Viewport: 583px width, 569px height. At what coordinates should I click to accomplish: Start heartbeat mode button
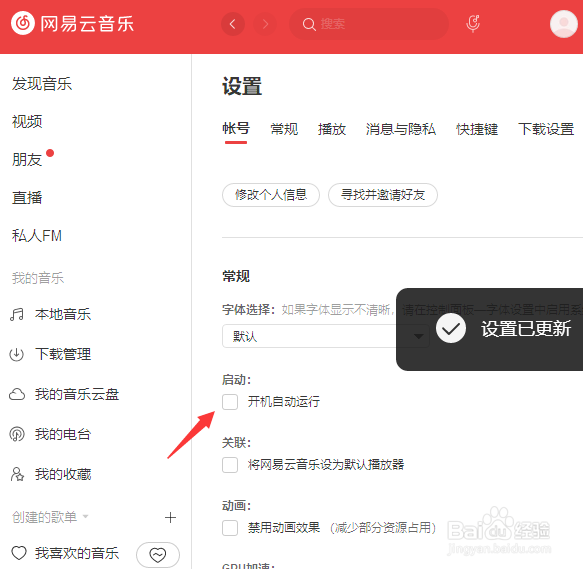(x=158, y=555)
